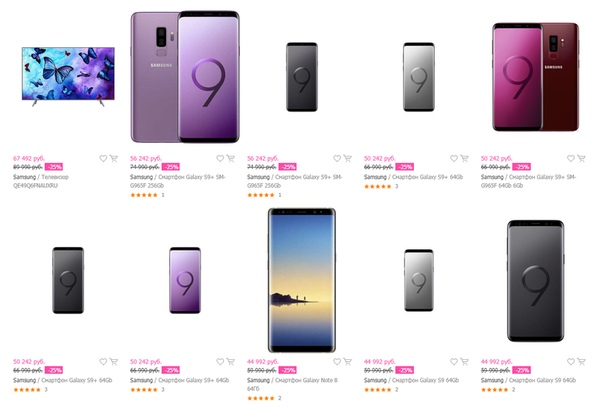604x407 pixels.
Task: Add gray Galaxy S9+ 64Gb to cart
Action: point(465,158)
